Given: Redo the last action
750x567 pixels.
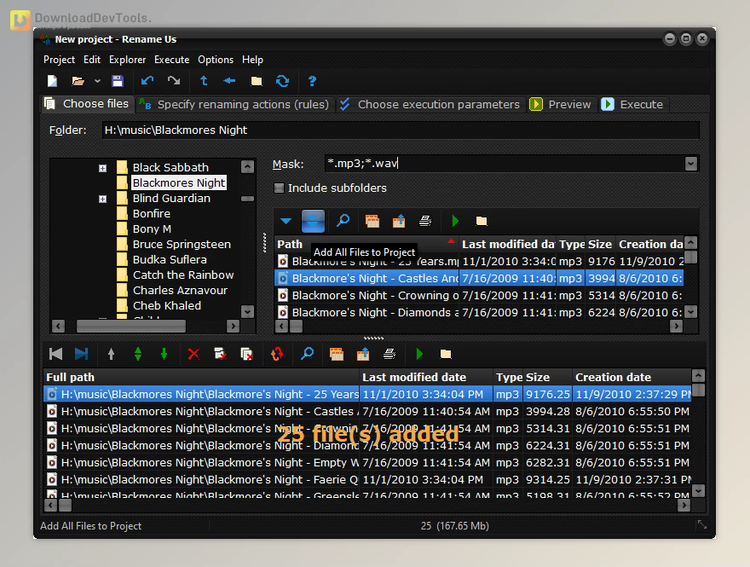Looking at the screenshot, I should [x=174, y=81].
